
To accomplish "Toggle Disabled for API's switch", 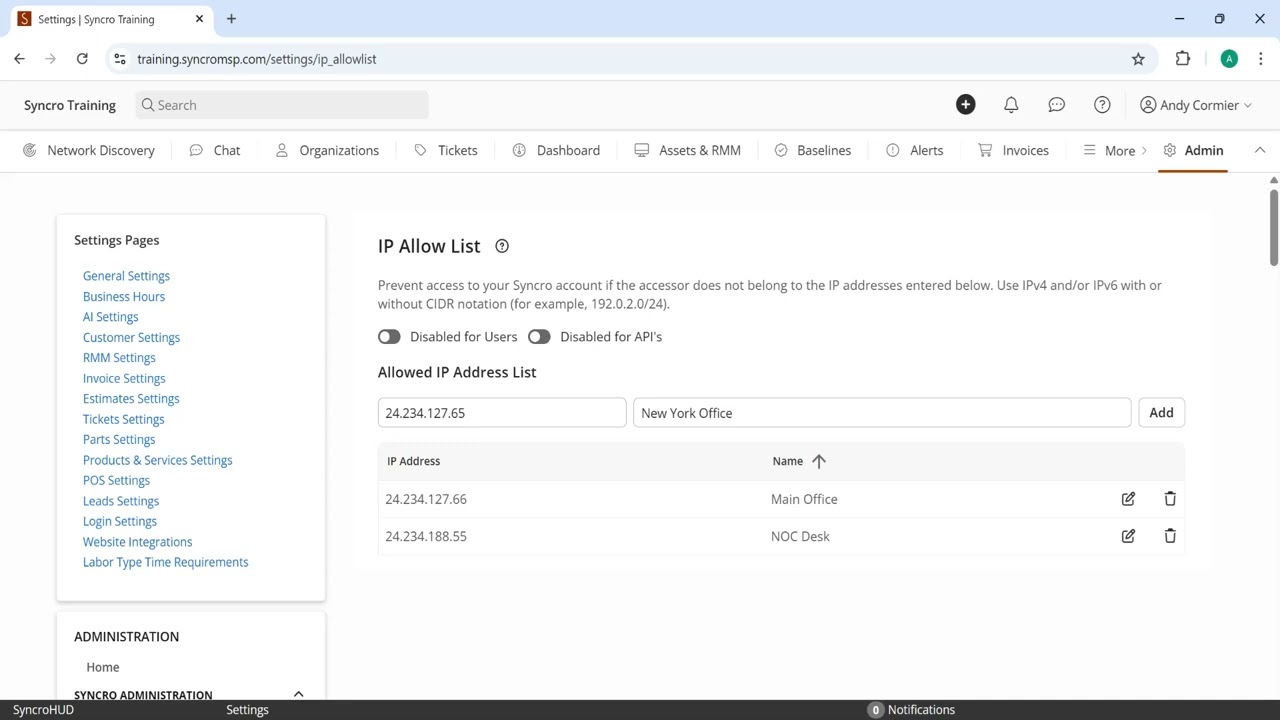I will pyautogui.click(x=539, y=337).
